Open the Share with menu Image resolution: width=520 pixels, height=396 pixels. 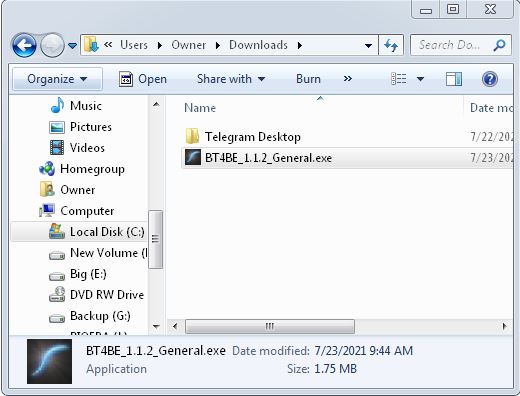pyautogui.click(x=231, y=79)
